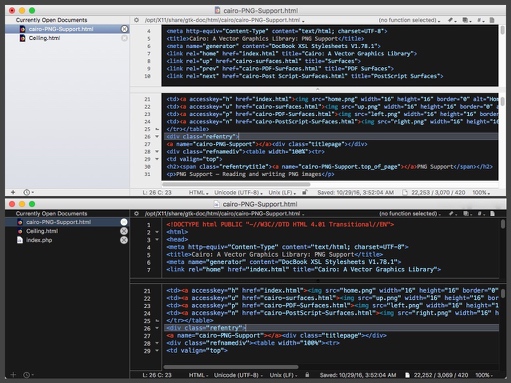Toggle the lock icon in the bottom window status bar
Viewport: 511px width, 383px height.
[x=307, y=375]
